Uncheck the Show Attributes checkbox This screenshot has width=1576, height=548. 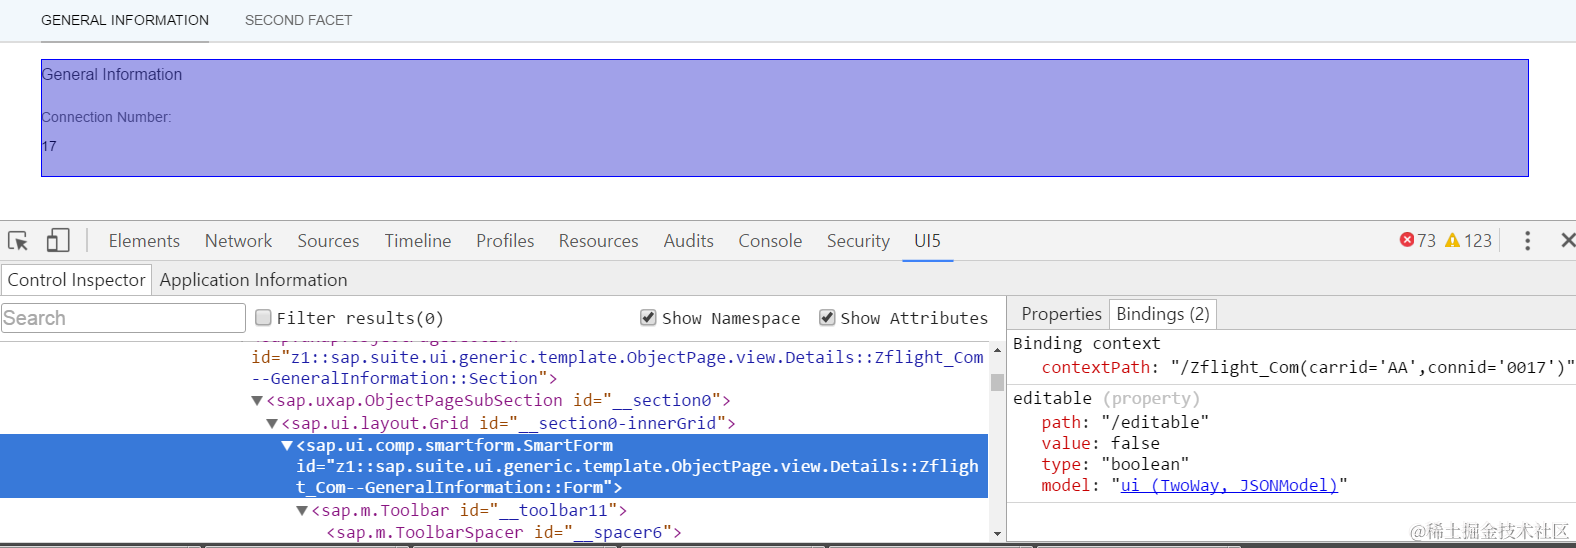(827, 318)
